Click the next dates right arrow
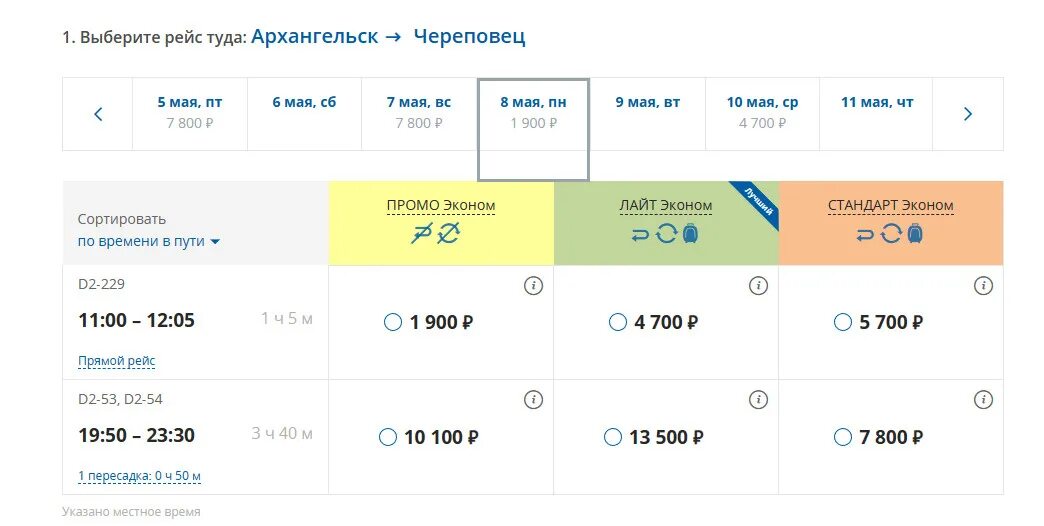The image size is (1044, 526). coord(967,114)
